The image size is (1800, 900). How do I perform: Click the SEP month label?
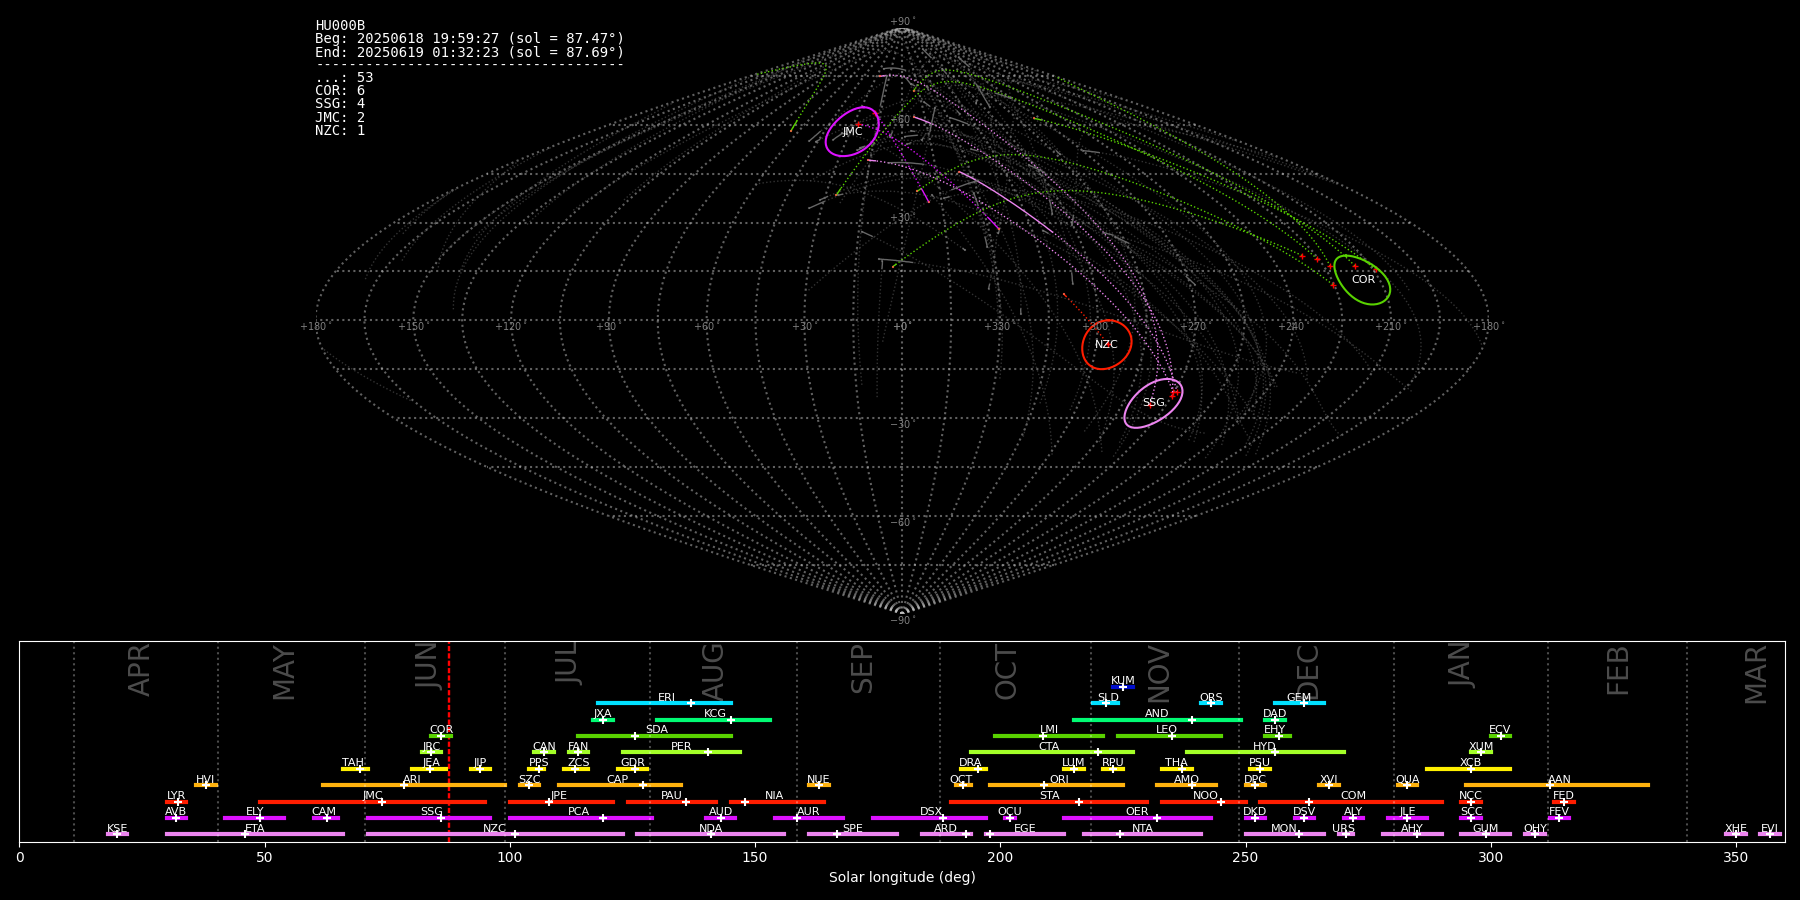(862, 669)
